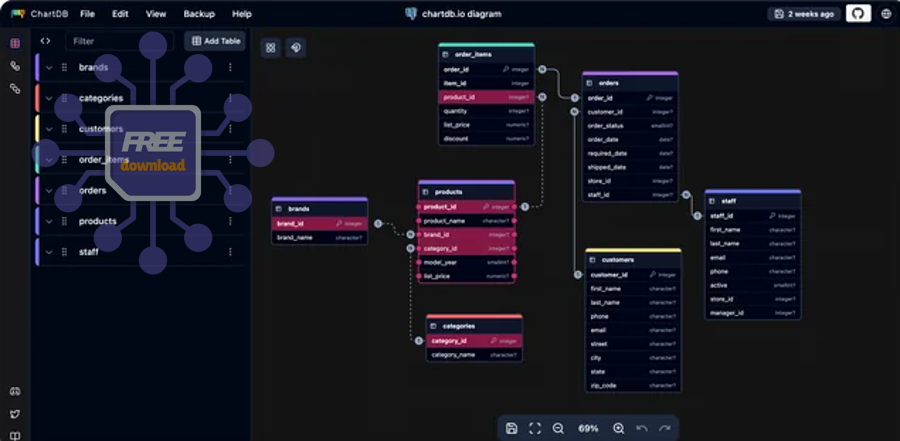Open the View menu

(156, 14)
